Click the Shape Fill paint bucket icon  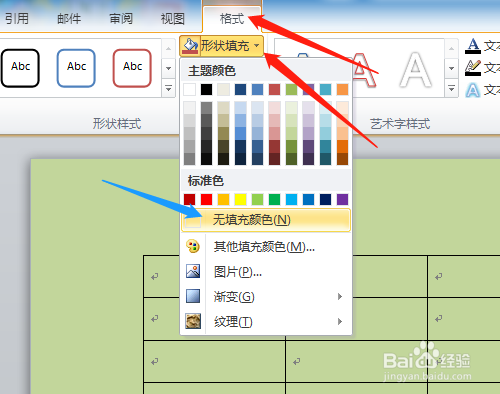[190, 46]
